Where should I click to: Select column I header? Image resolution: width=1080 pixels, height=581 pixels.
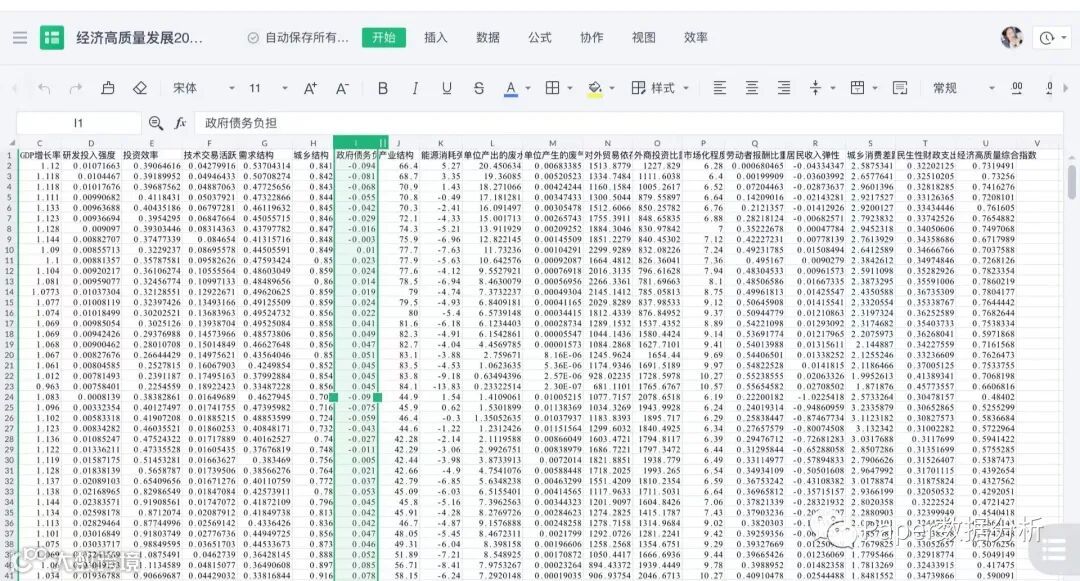(x=356, y=143)
